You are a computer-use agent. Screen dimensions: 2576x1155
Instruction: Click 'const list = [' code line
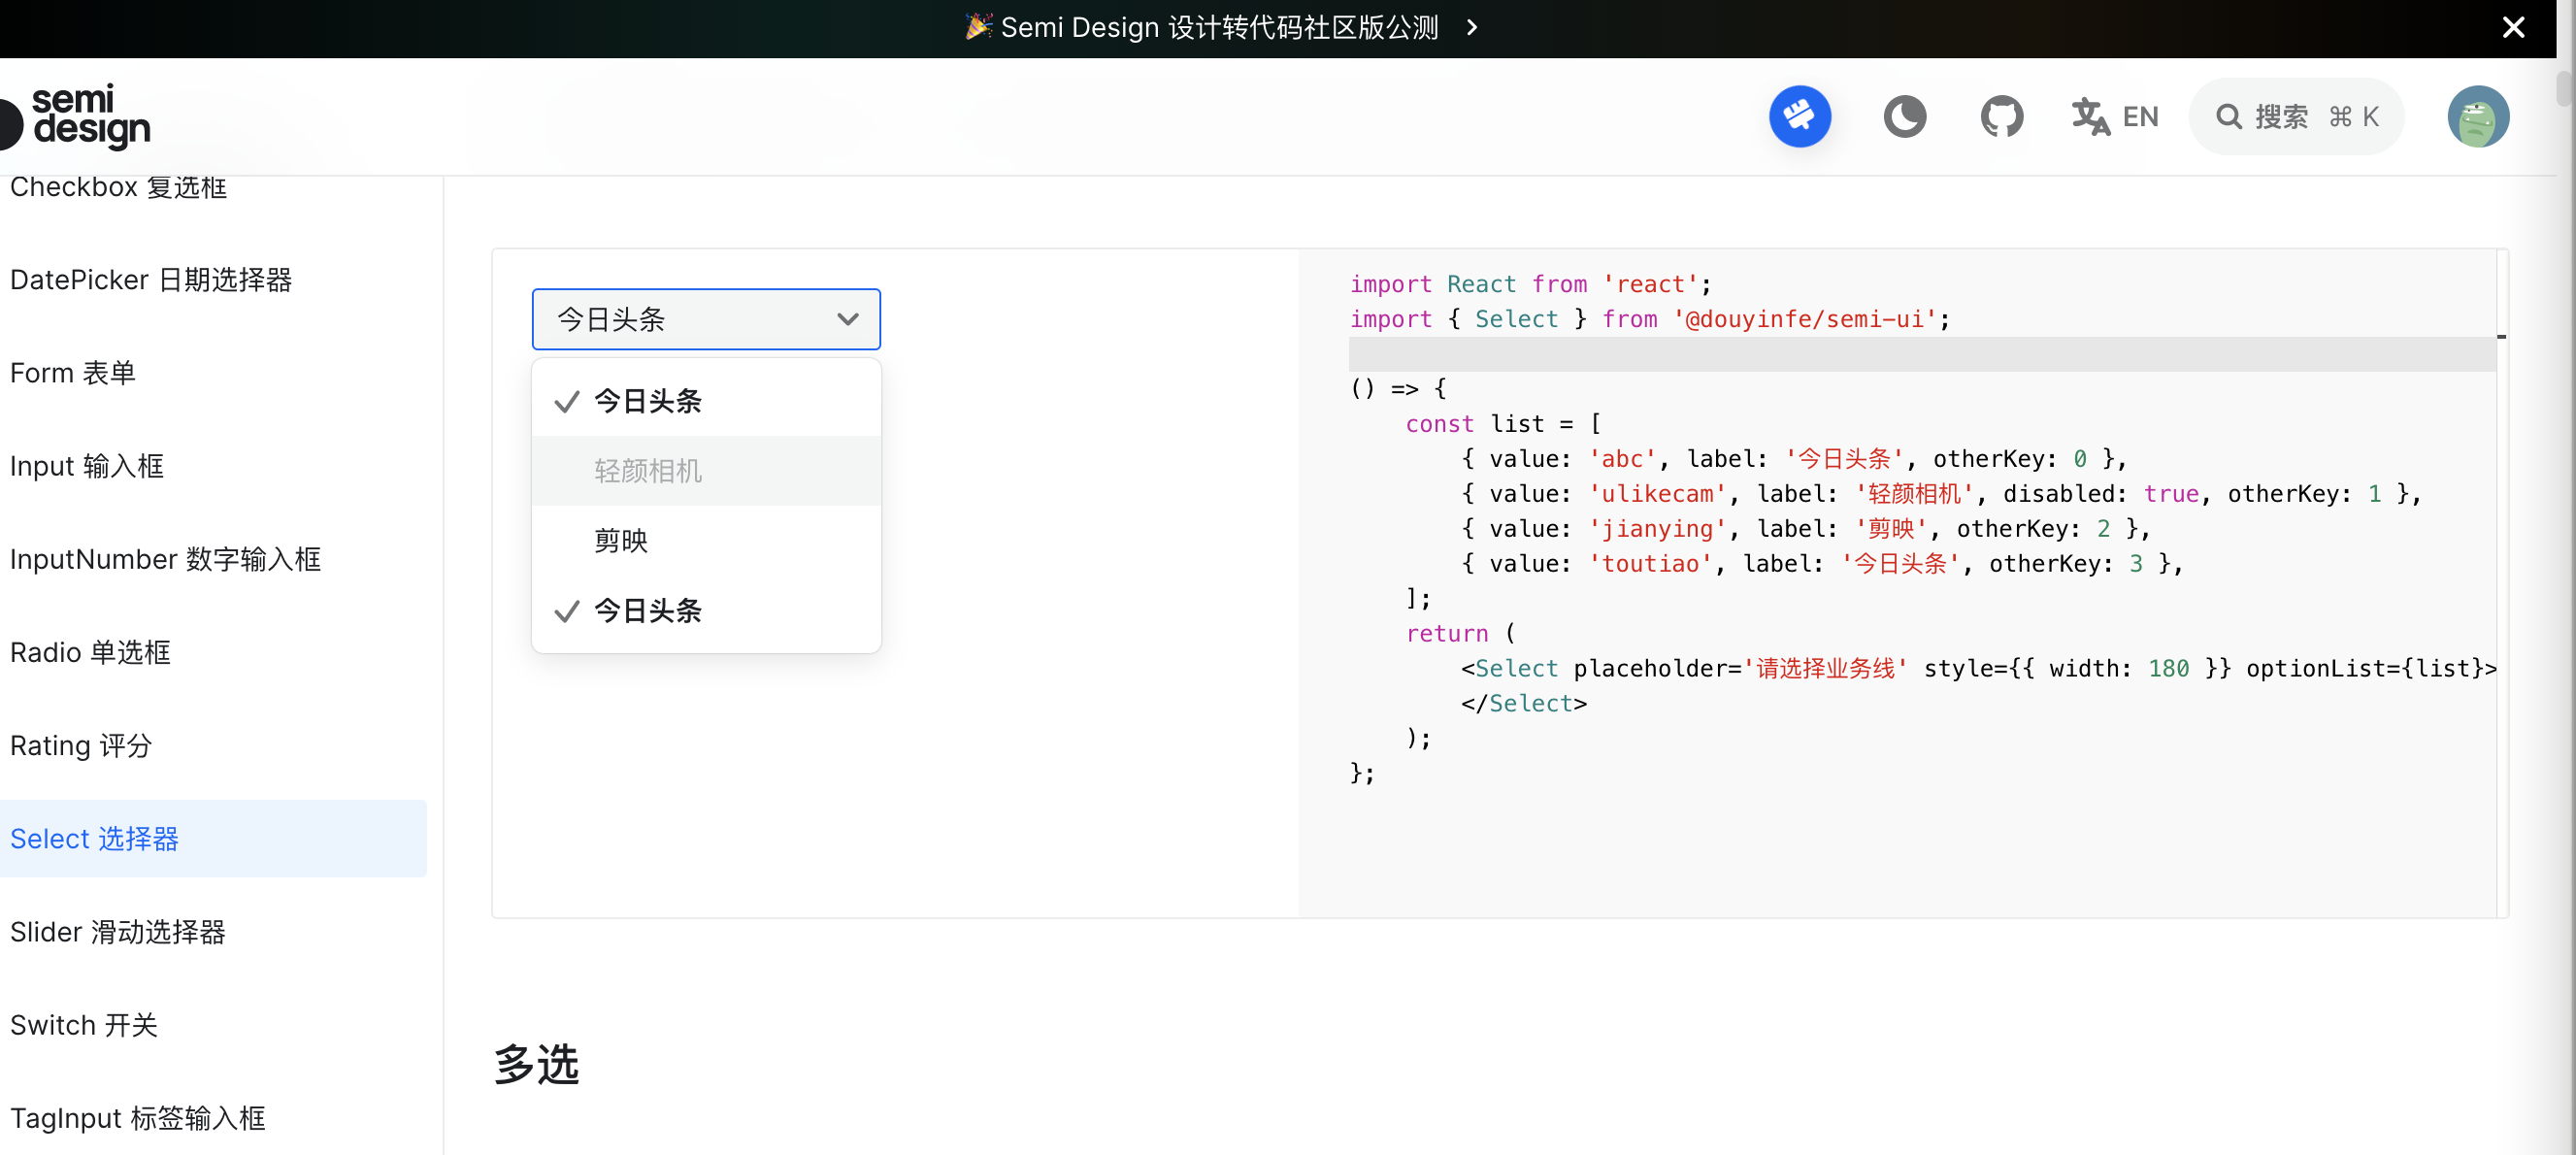click(x=1503, y=424)
